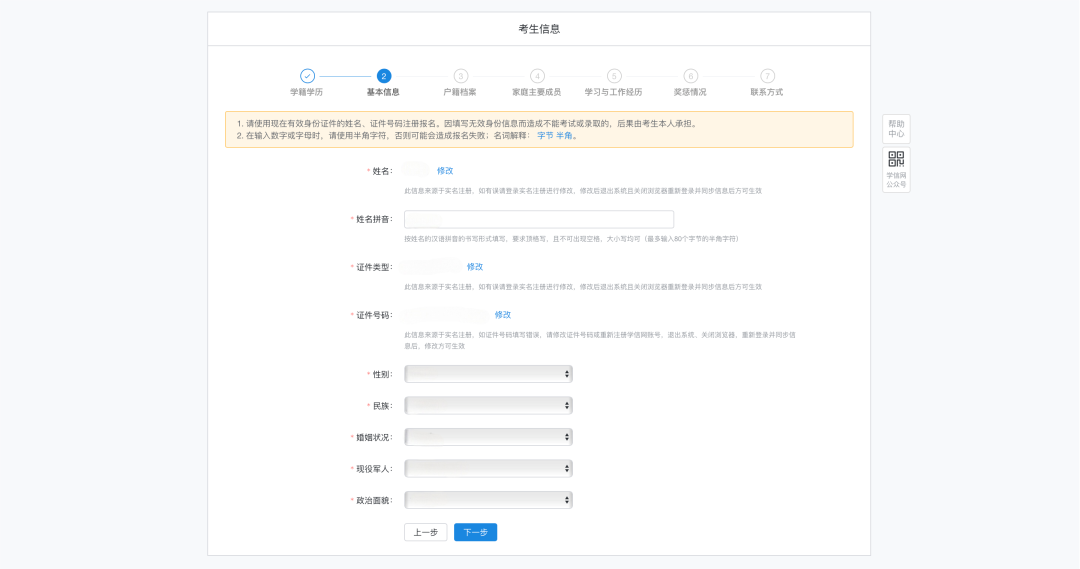Click the 学籍学历 step label
The image size is (1080, 569).
click(307, 92)
